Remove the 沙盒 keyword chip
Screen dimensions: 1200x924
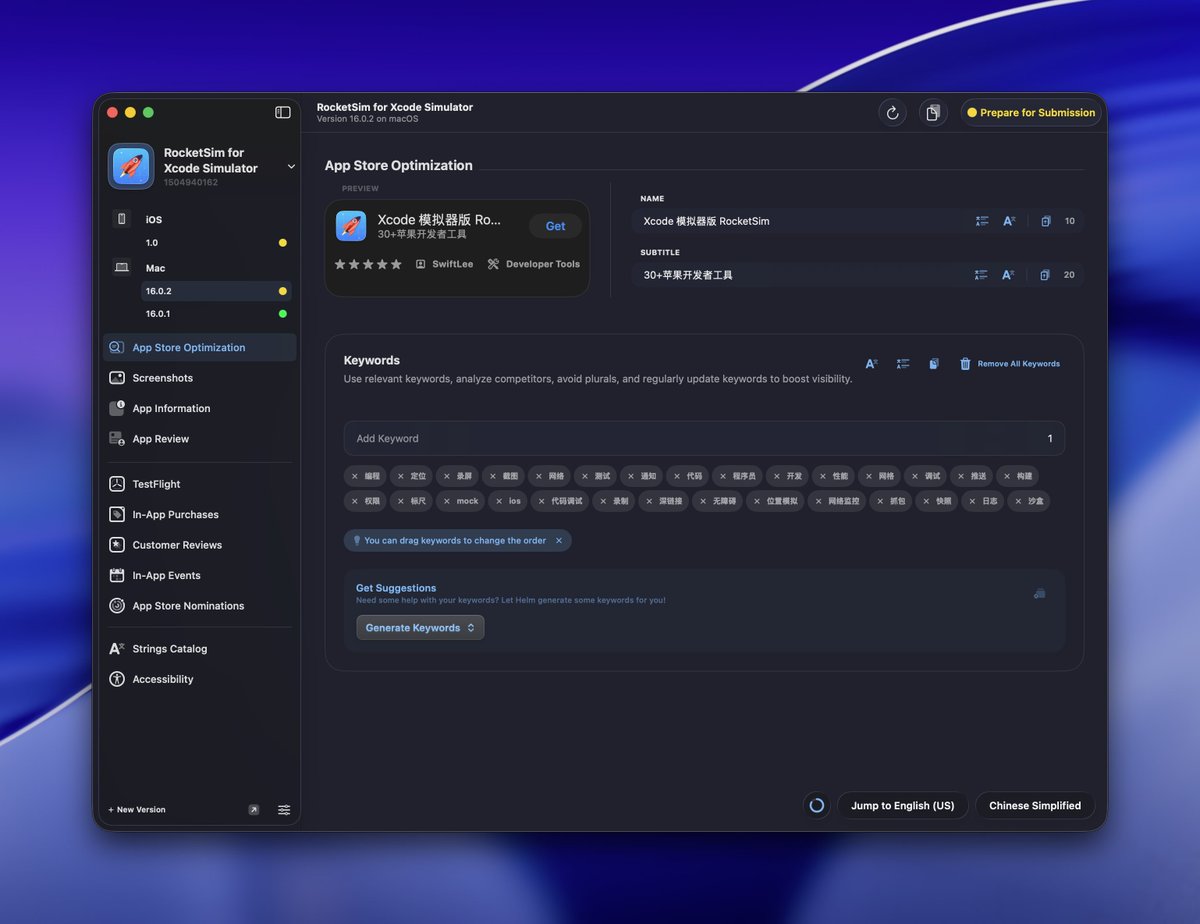click(x=1018, y=501)
